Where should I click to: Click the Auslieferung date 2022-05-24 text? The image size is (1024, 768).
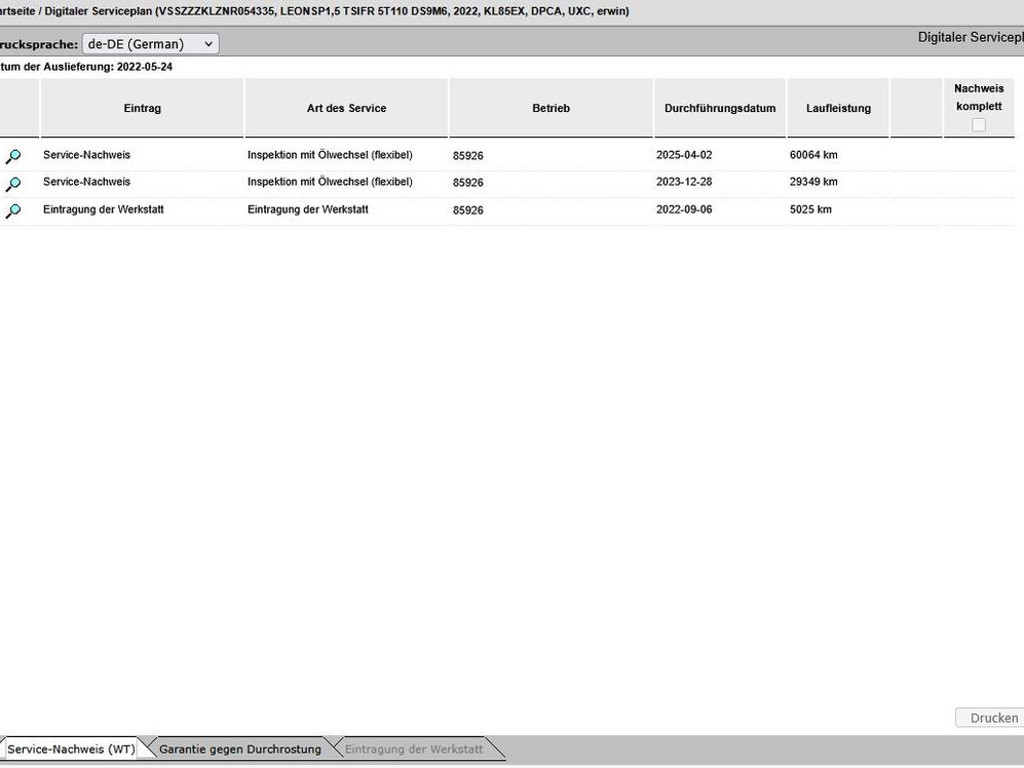point(144,67)
